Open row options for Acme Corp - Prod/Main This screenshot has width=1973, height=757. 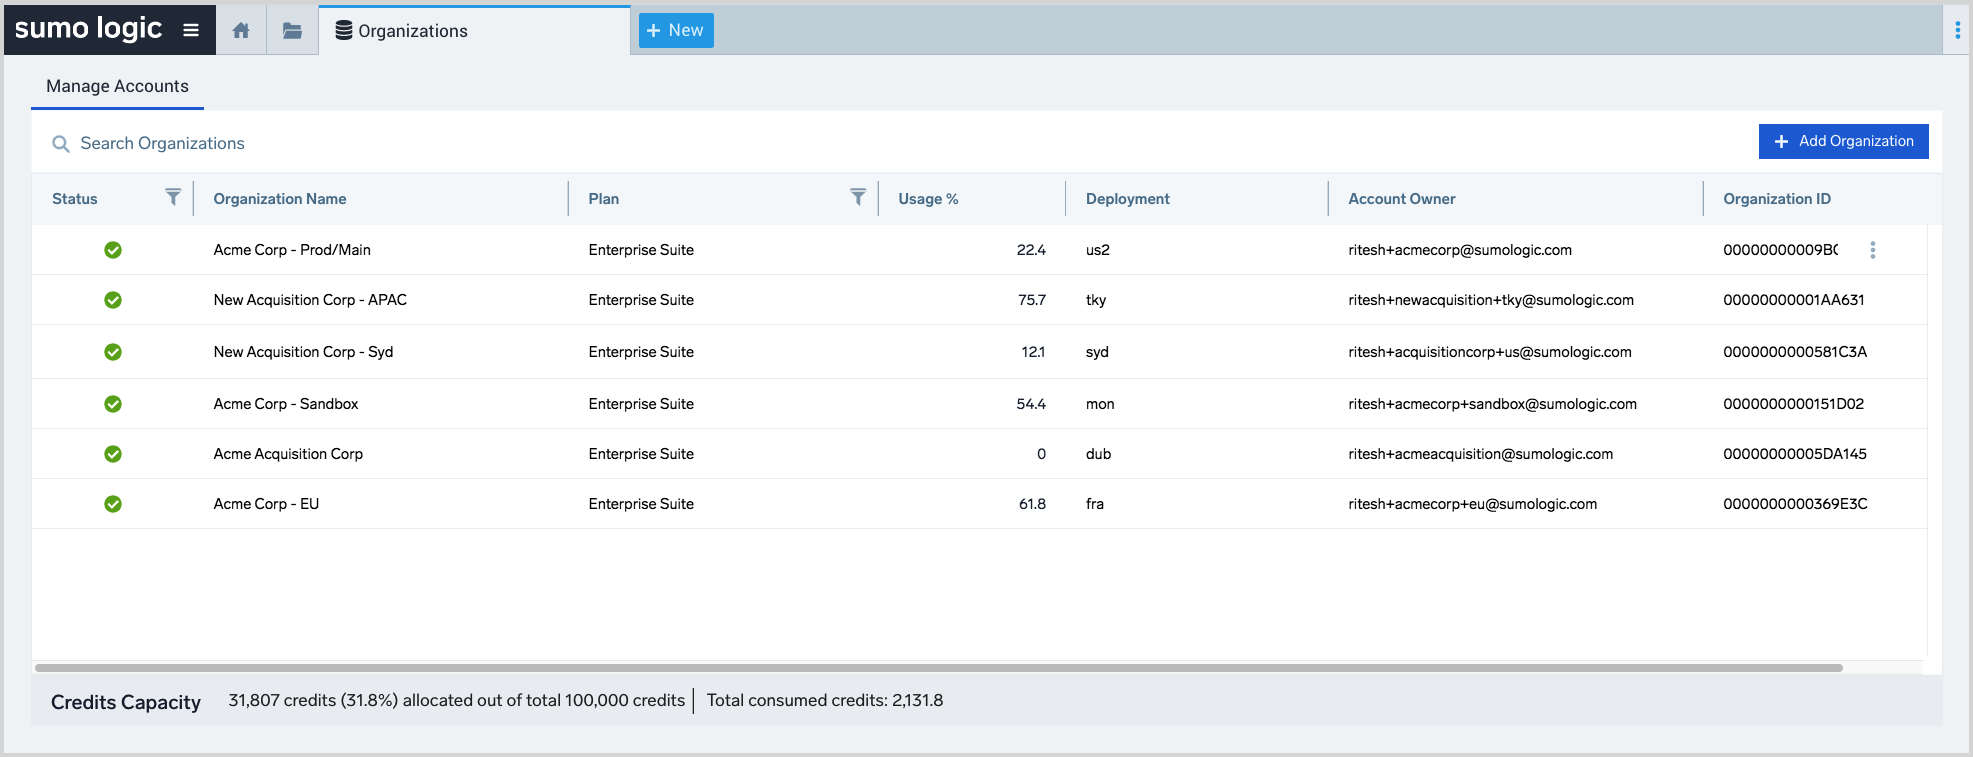click(x=1872, y=250)
